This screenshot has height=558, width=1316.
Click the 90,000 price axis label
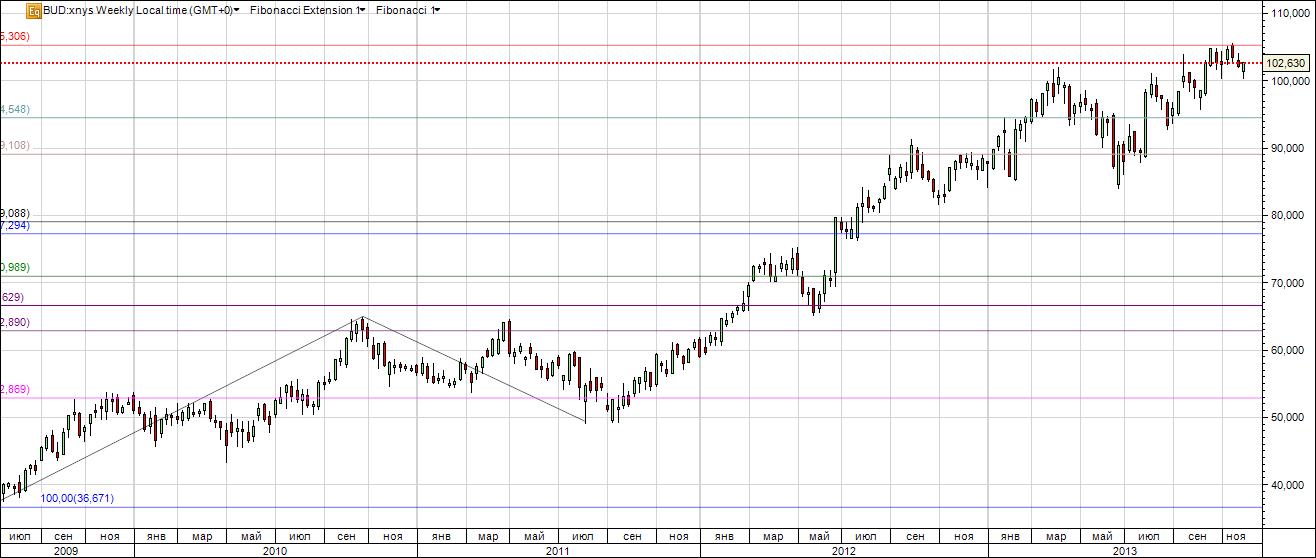coord(1289,148)
